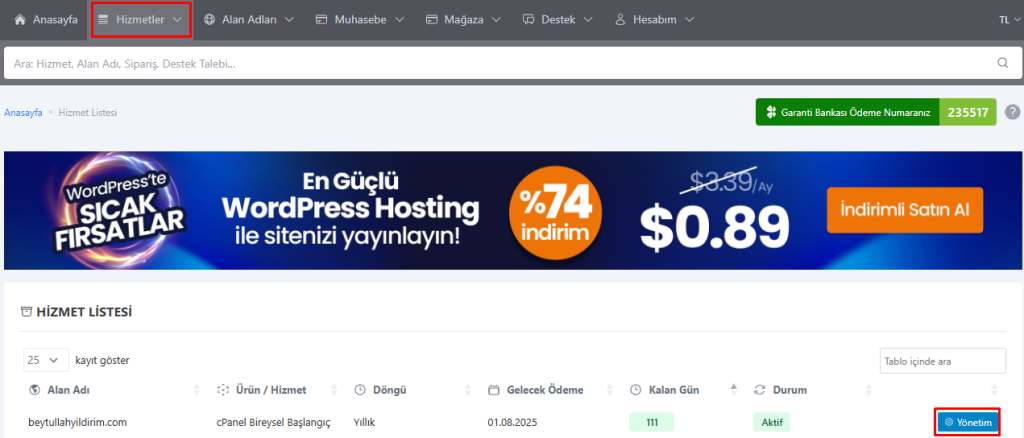Click the 111 remaining days badge
1024x438 pixels.
(x=652, y=422)
